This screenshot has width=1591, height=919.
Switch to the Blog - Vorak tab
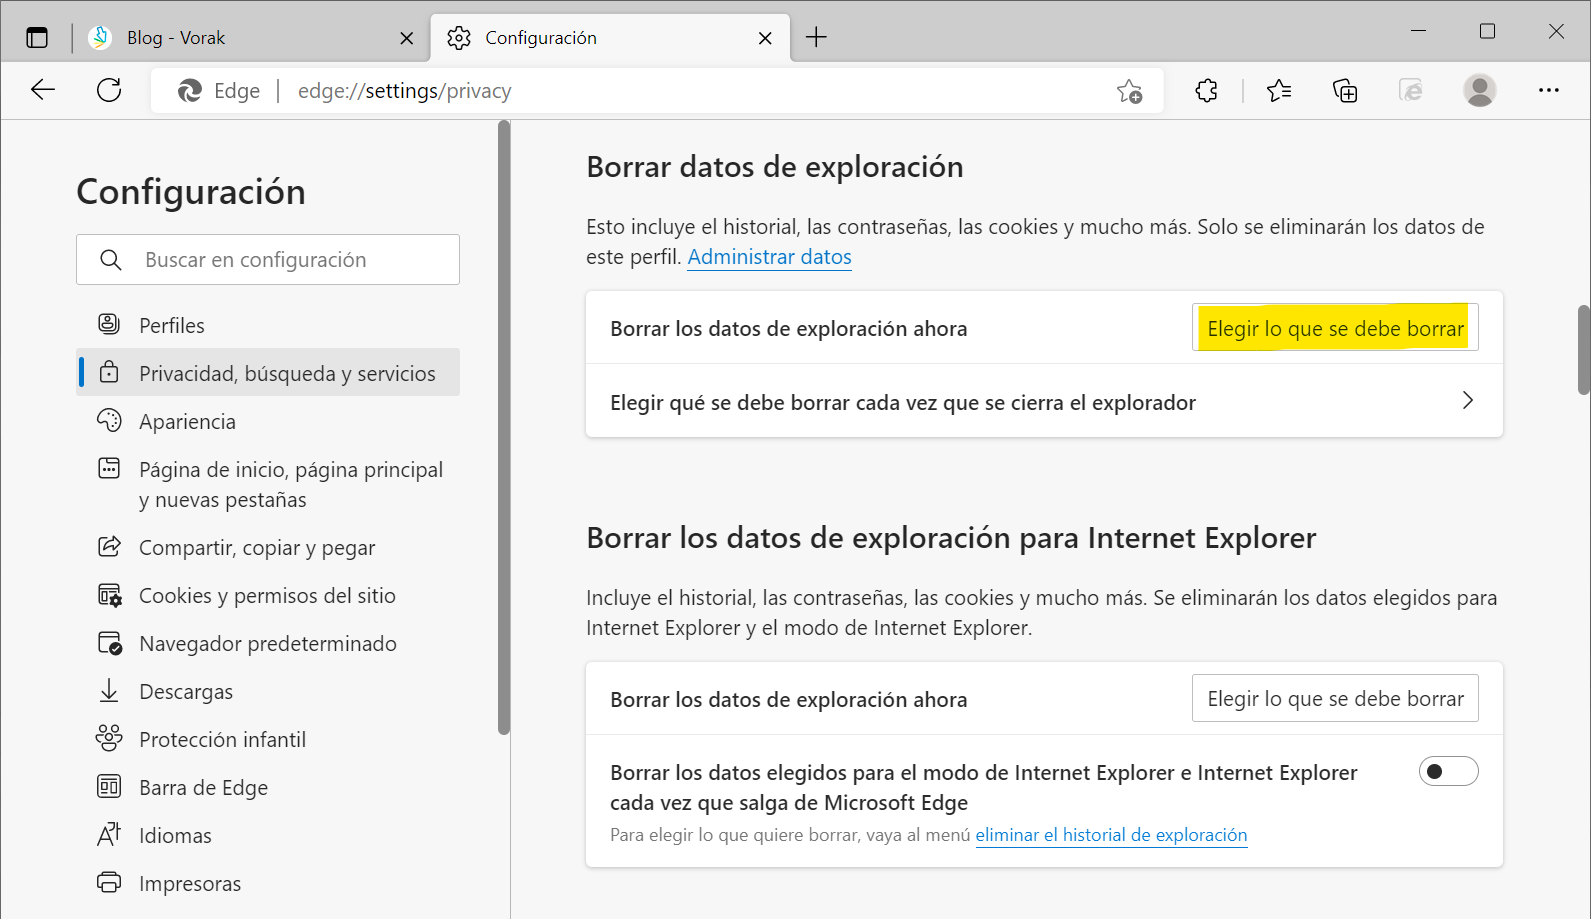click(x=252, y=38)
